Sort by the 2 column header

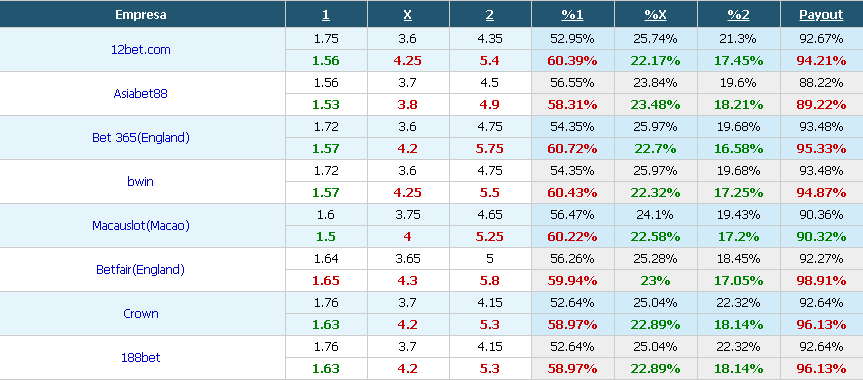tap(490, 15)
